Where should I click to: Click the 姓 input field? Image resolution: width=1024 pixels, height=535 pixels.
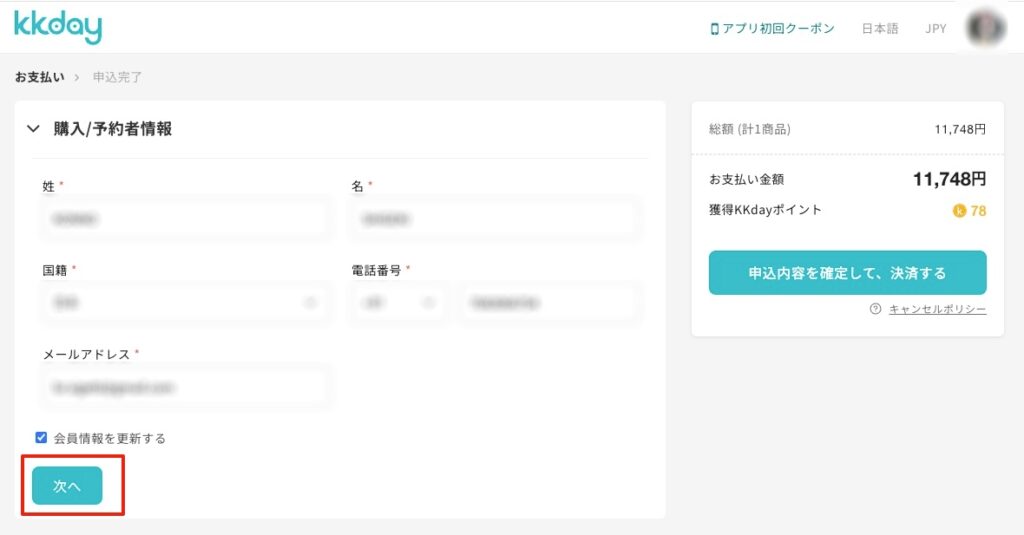point(185,219)
